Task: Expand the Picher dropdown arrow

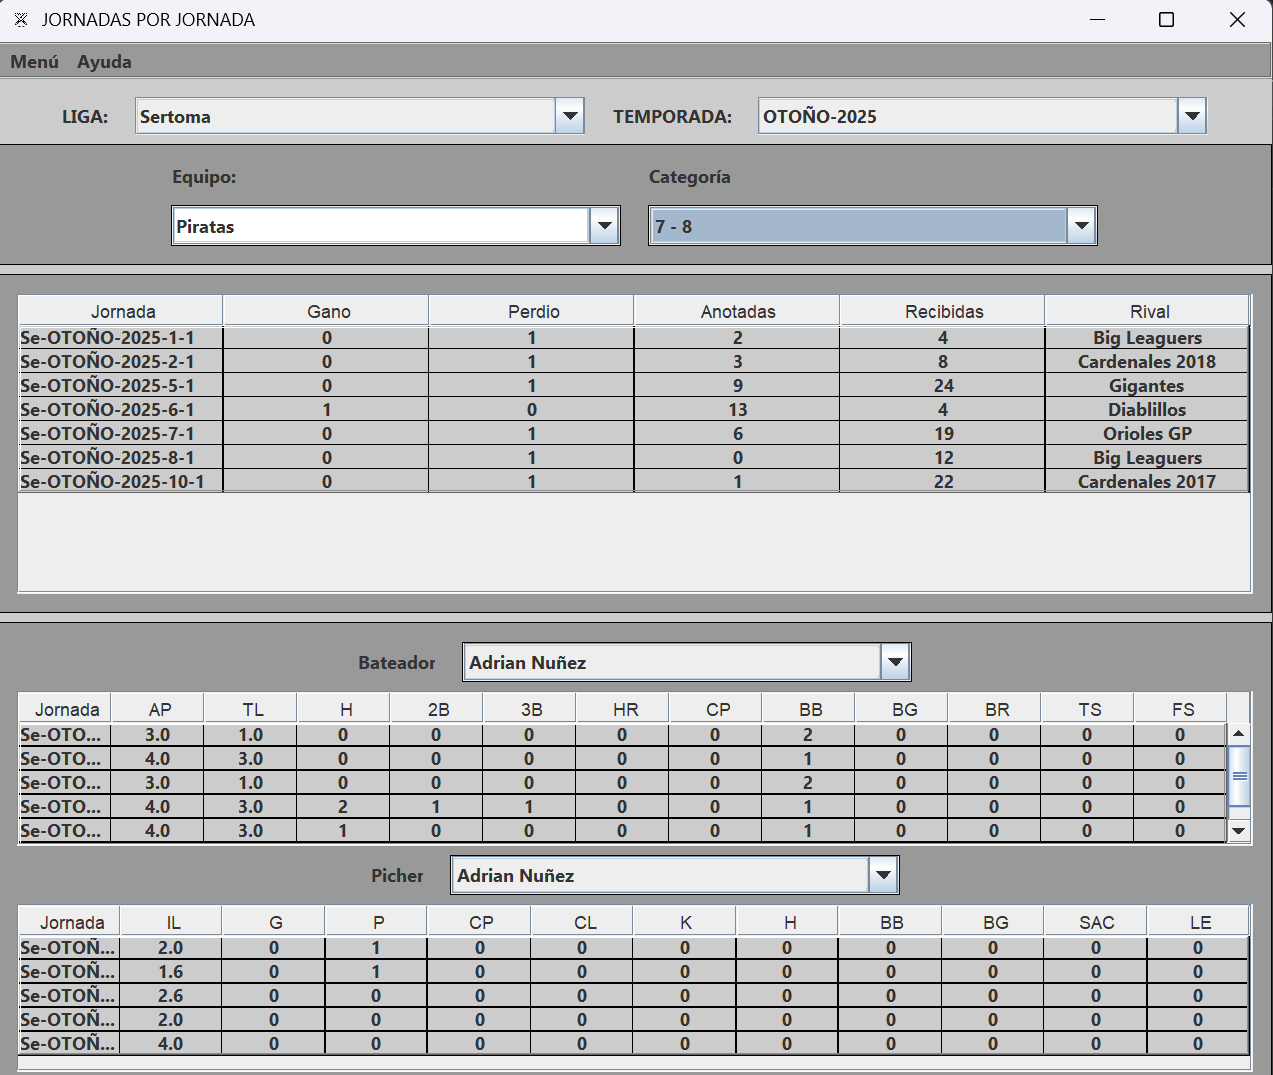Action: (883, 875)
